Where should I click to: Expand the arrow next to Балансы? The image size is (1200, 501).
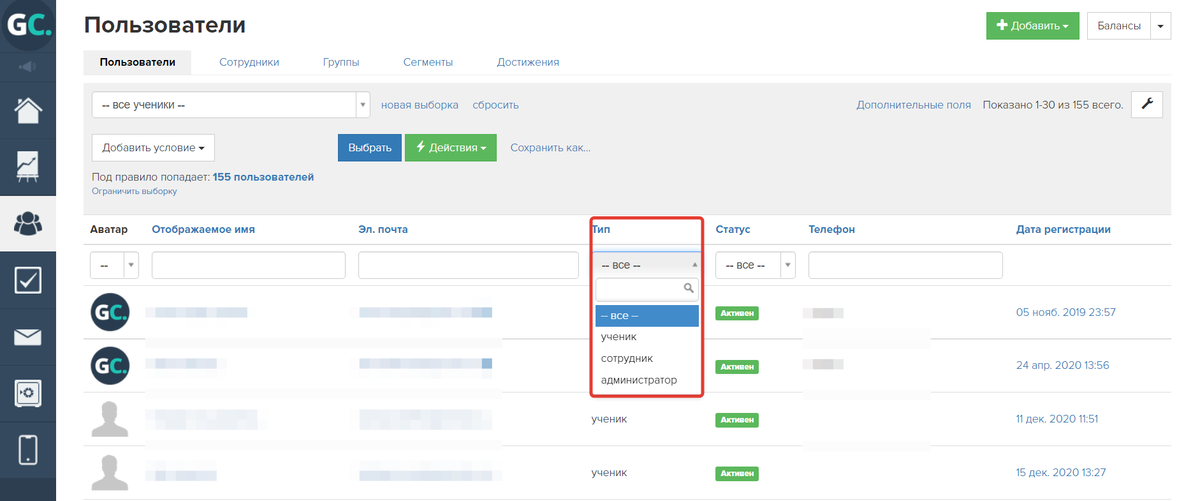click(x=1161, y=26)
